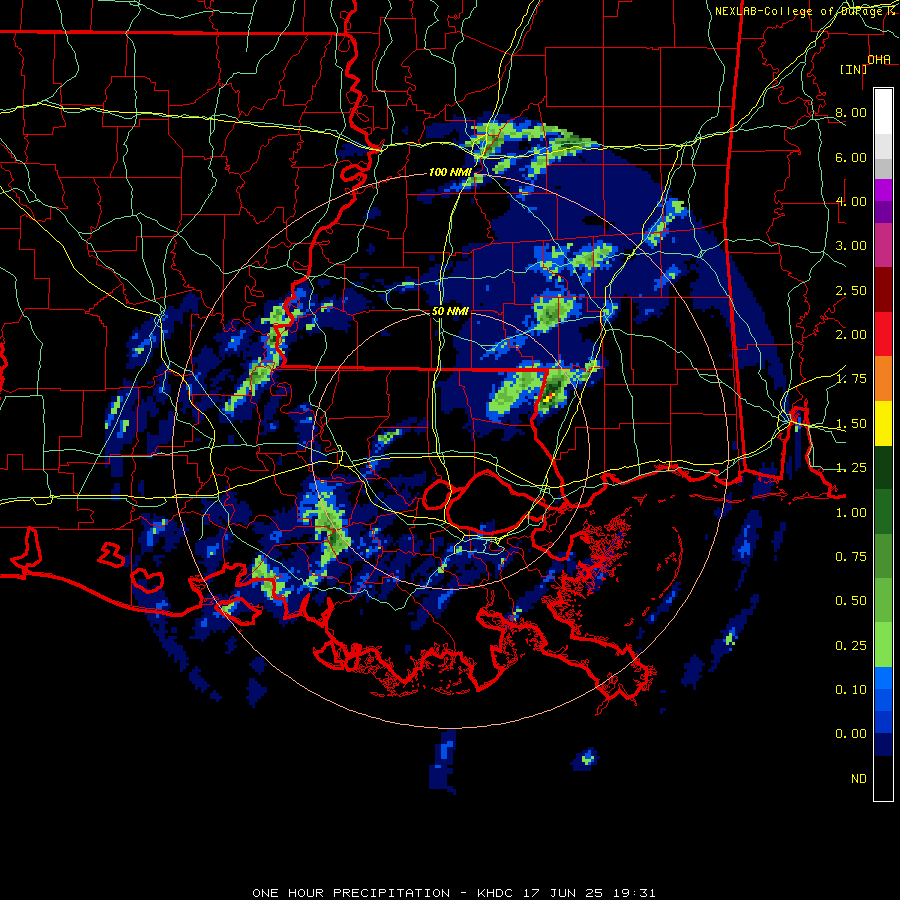Pick the black ND swatch at scale bottom
900x900 pixels.
click(x=883, y=778)
